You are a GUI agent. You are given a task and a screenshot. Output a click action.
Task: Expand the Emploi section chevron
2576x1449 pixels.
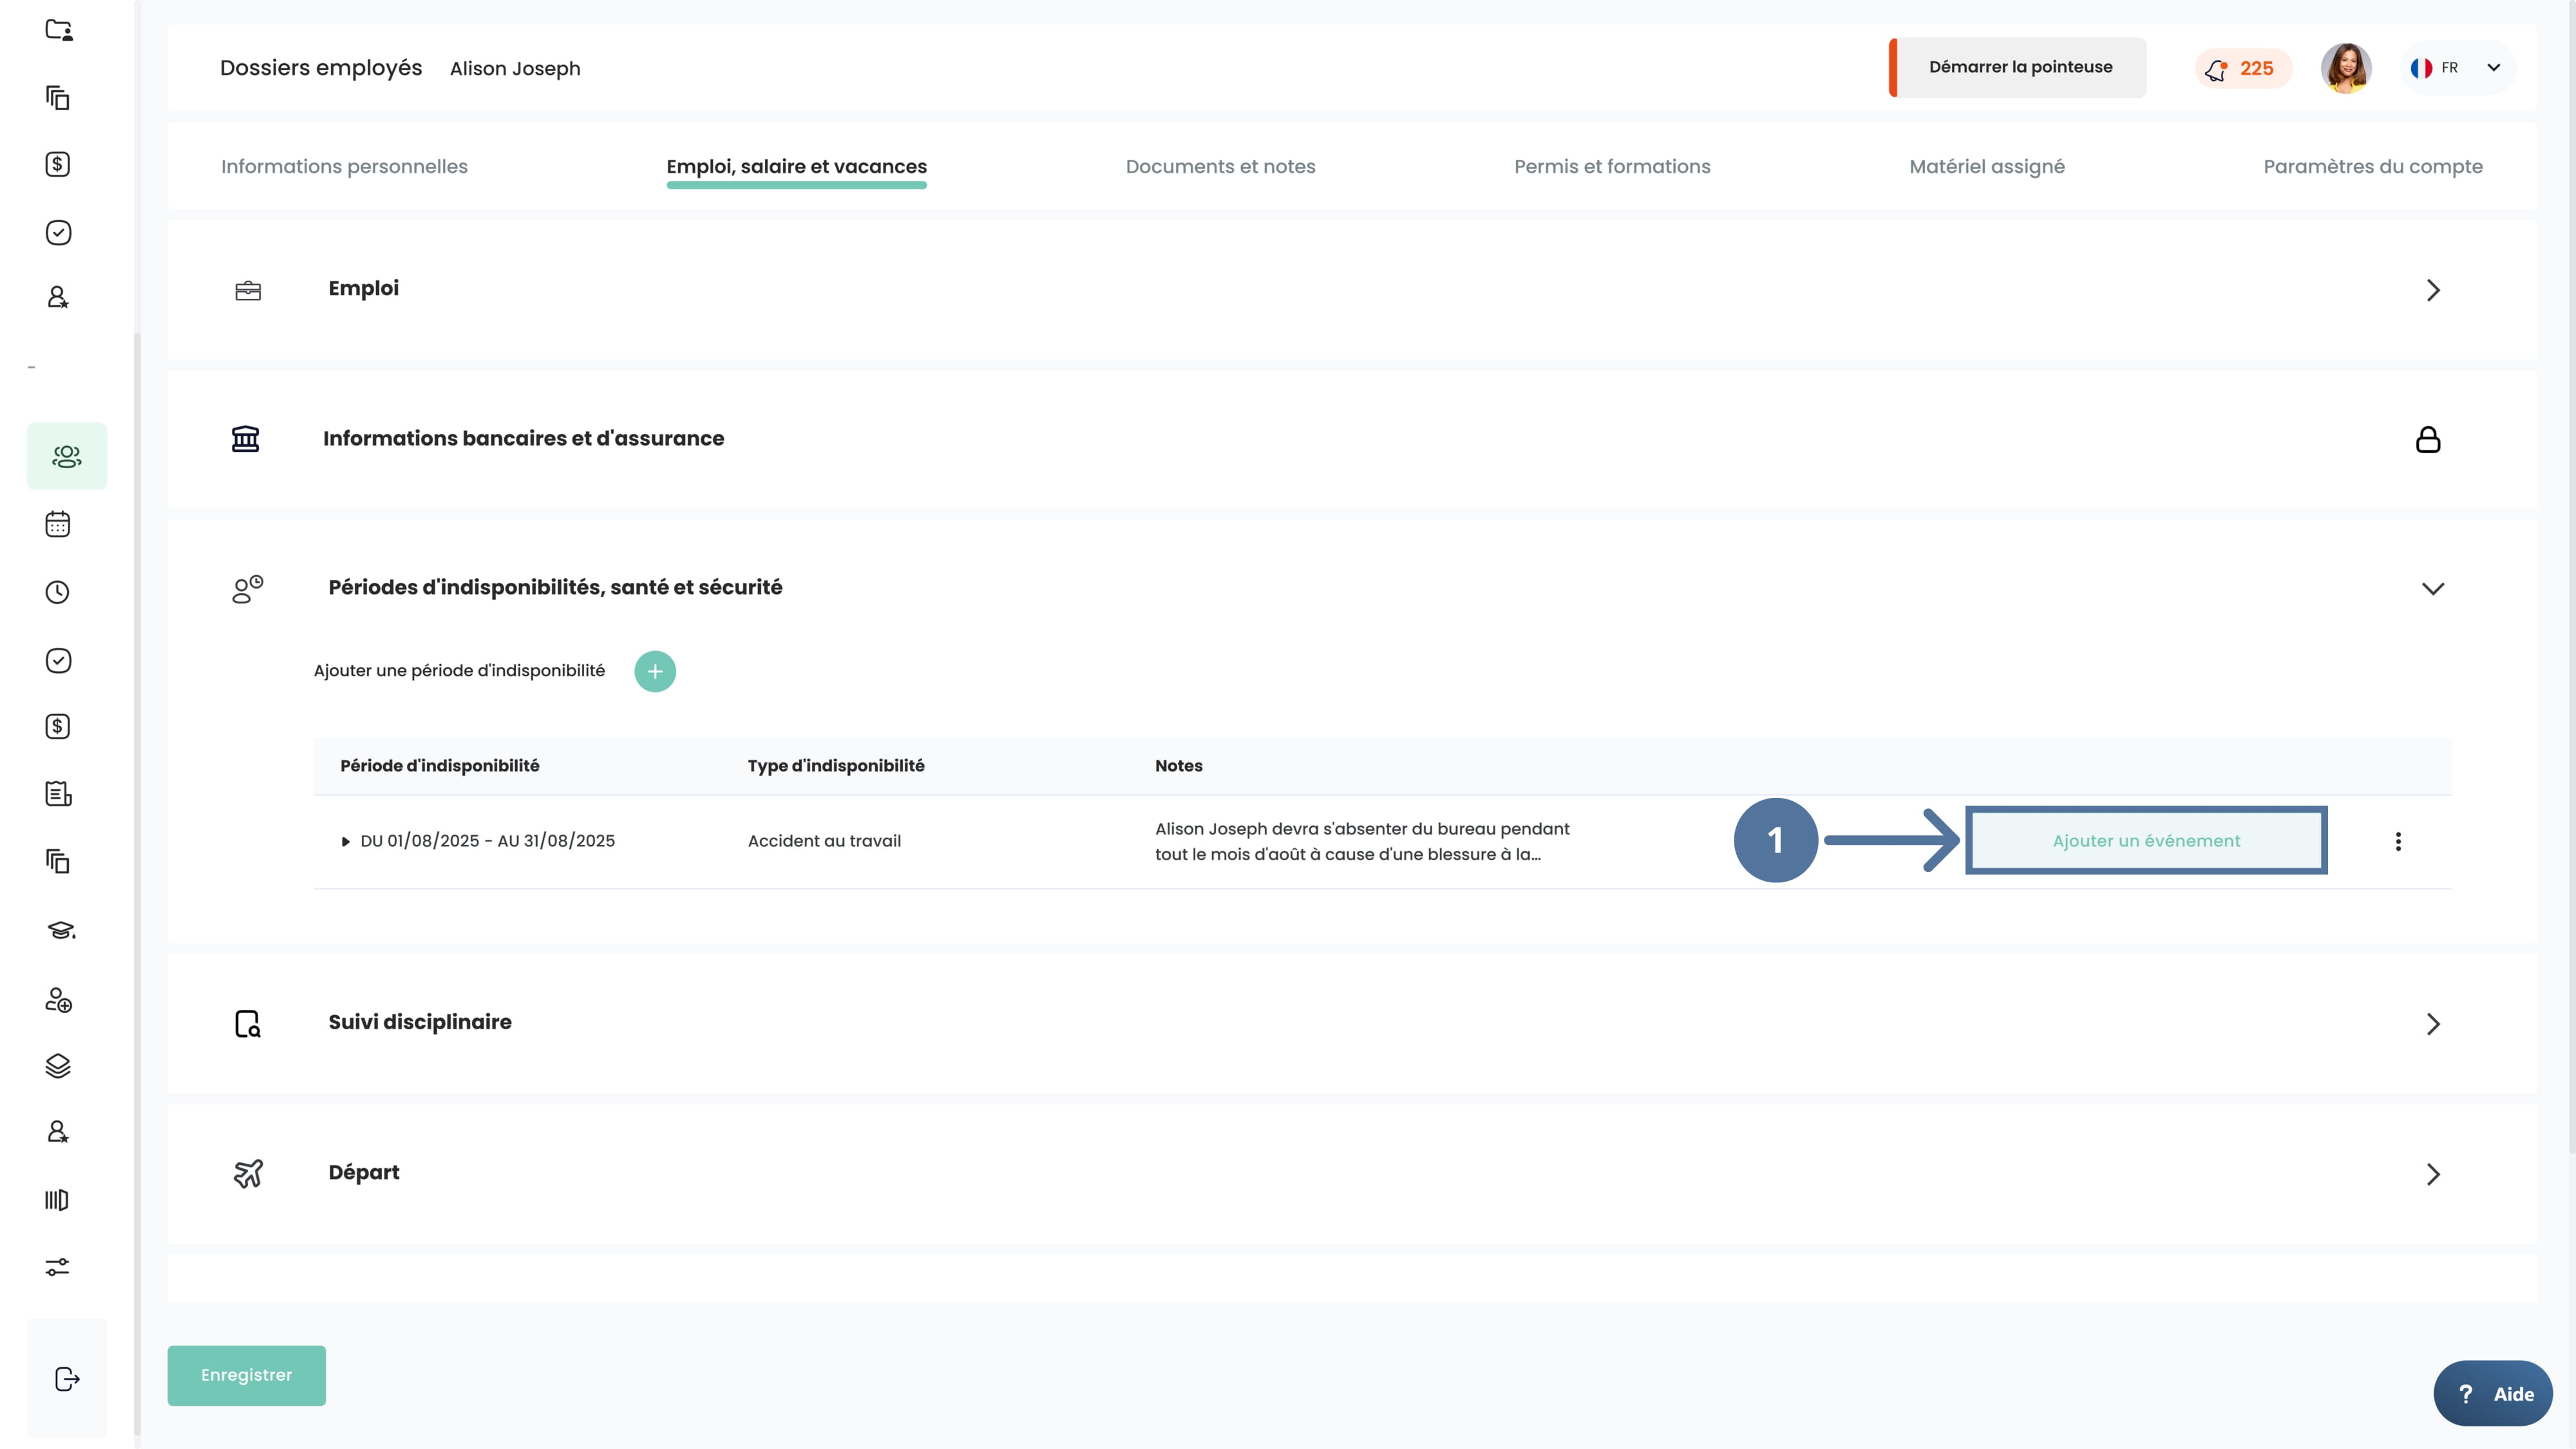point(2432,290)
